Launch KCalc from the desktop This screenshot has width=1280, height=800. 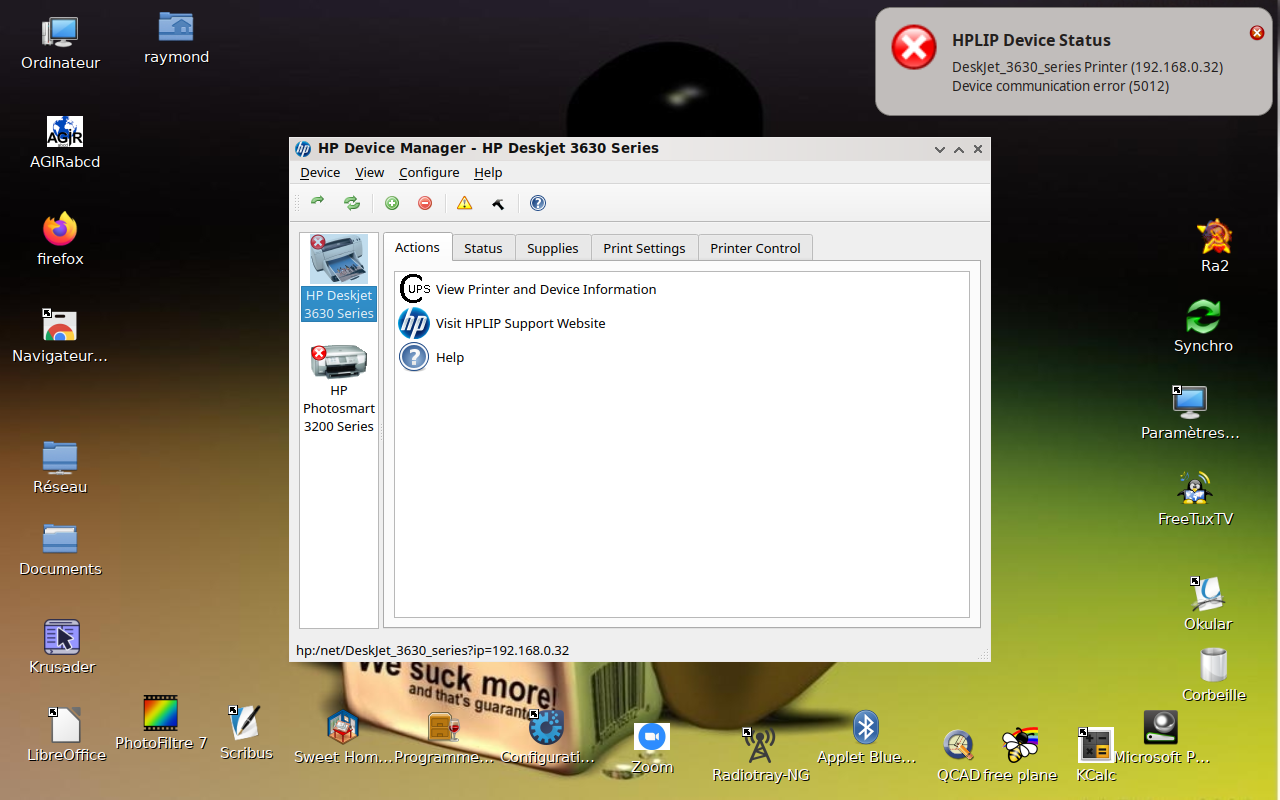1096,755
